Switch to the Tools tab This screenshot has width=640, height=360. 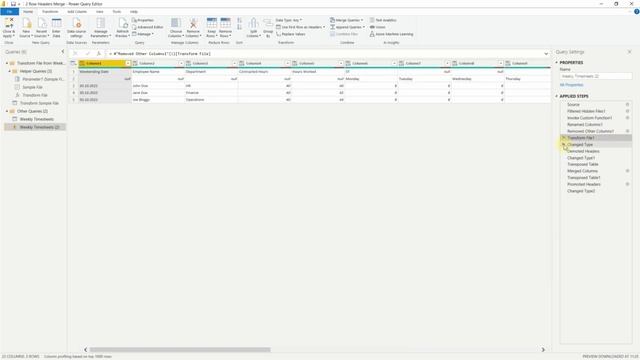pos(117,11)
